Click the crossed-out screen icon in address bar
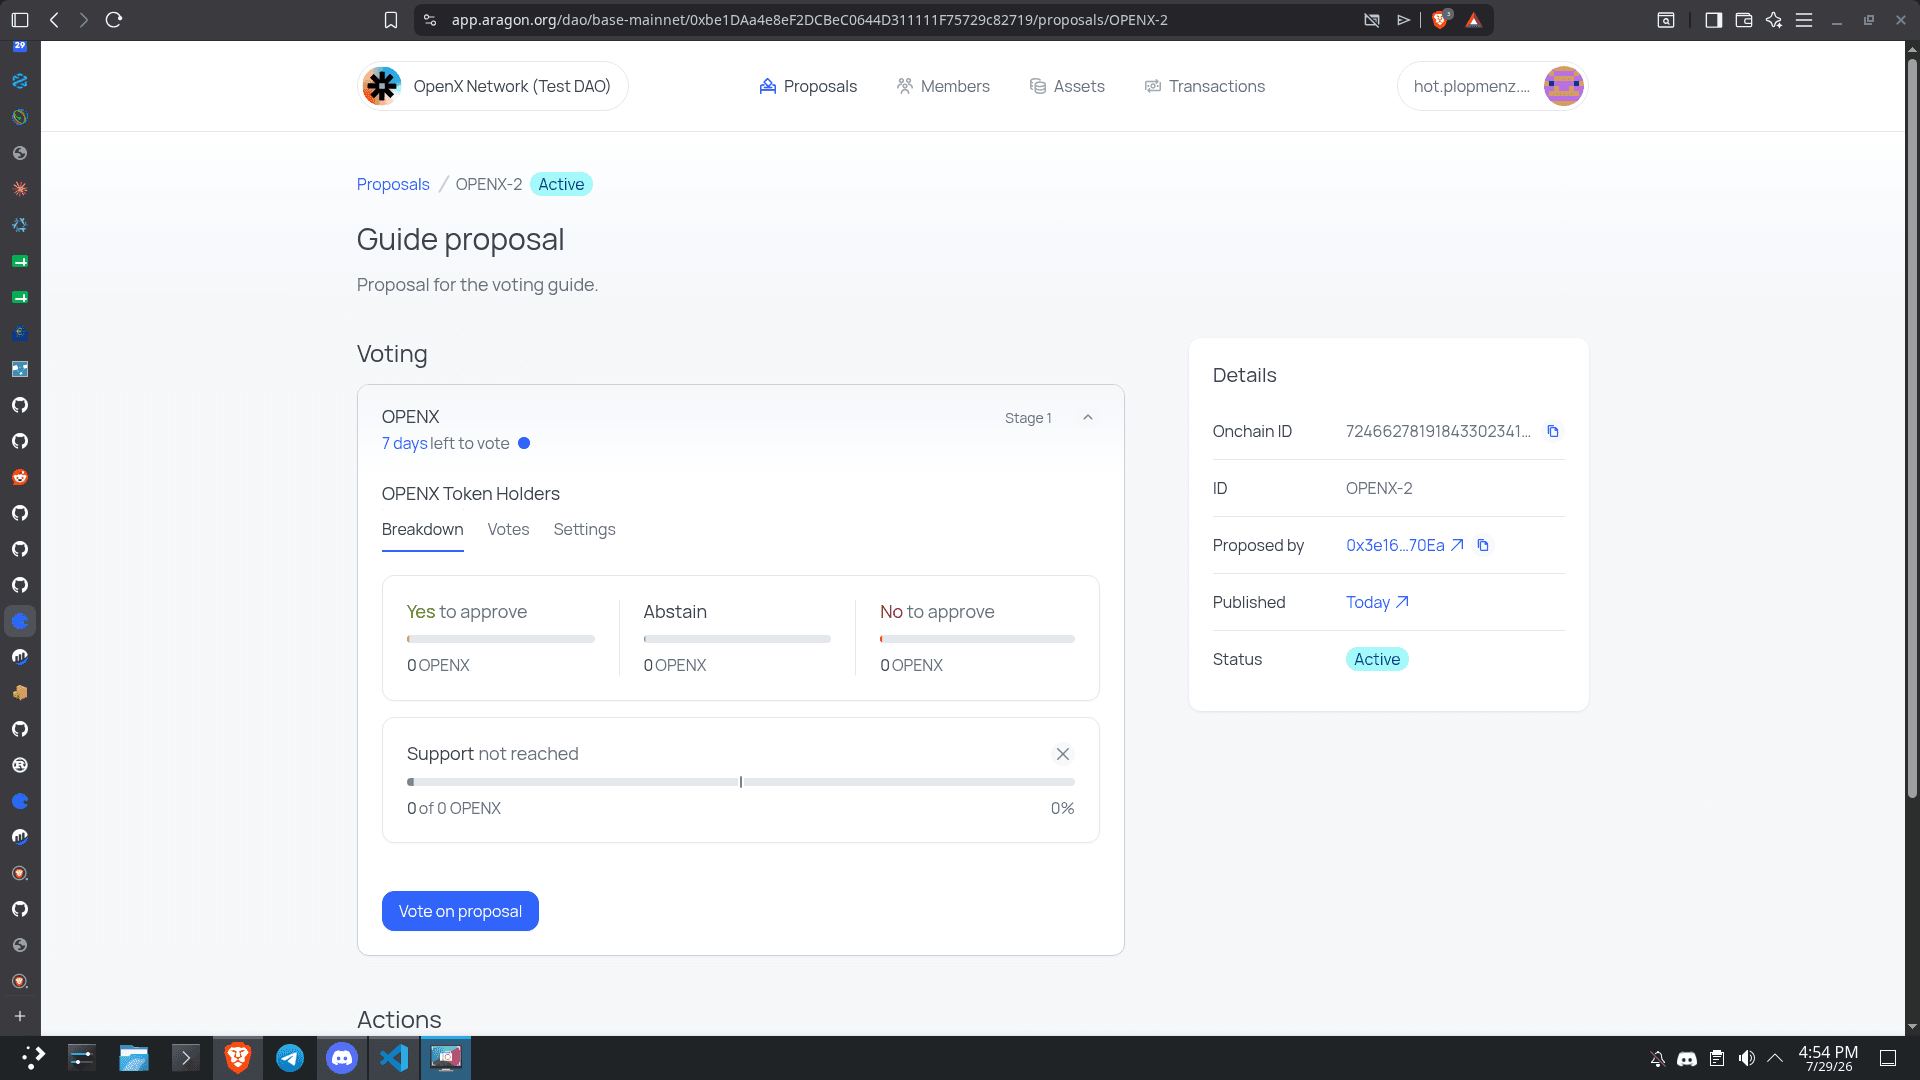 [x=1372, y=20]
